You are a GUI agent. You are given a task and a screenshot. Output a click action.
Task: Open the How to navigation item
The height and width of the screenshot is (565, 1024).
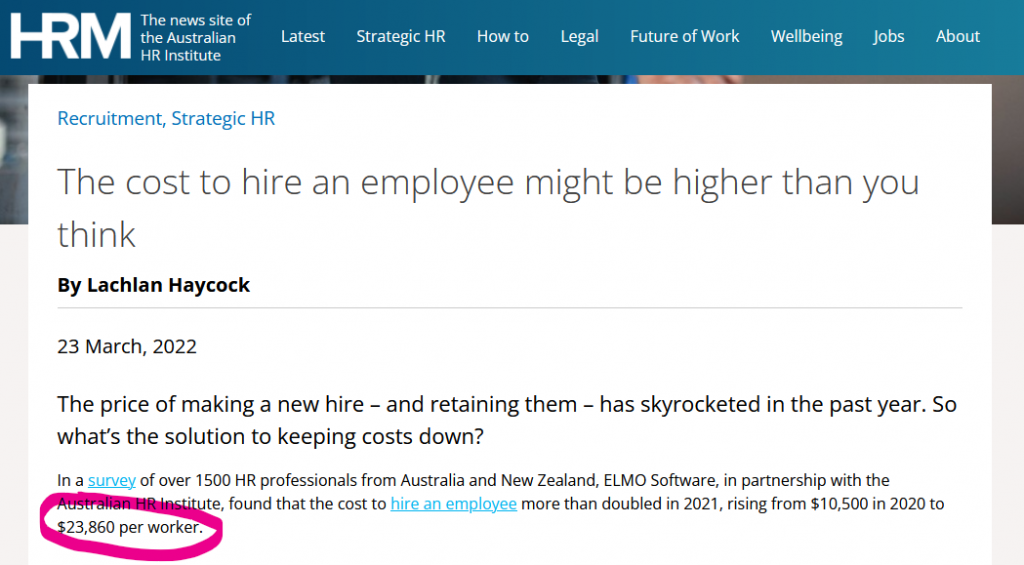pos(502,36)
